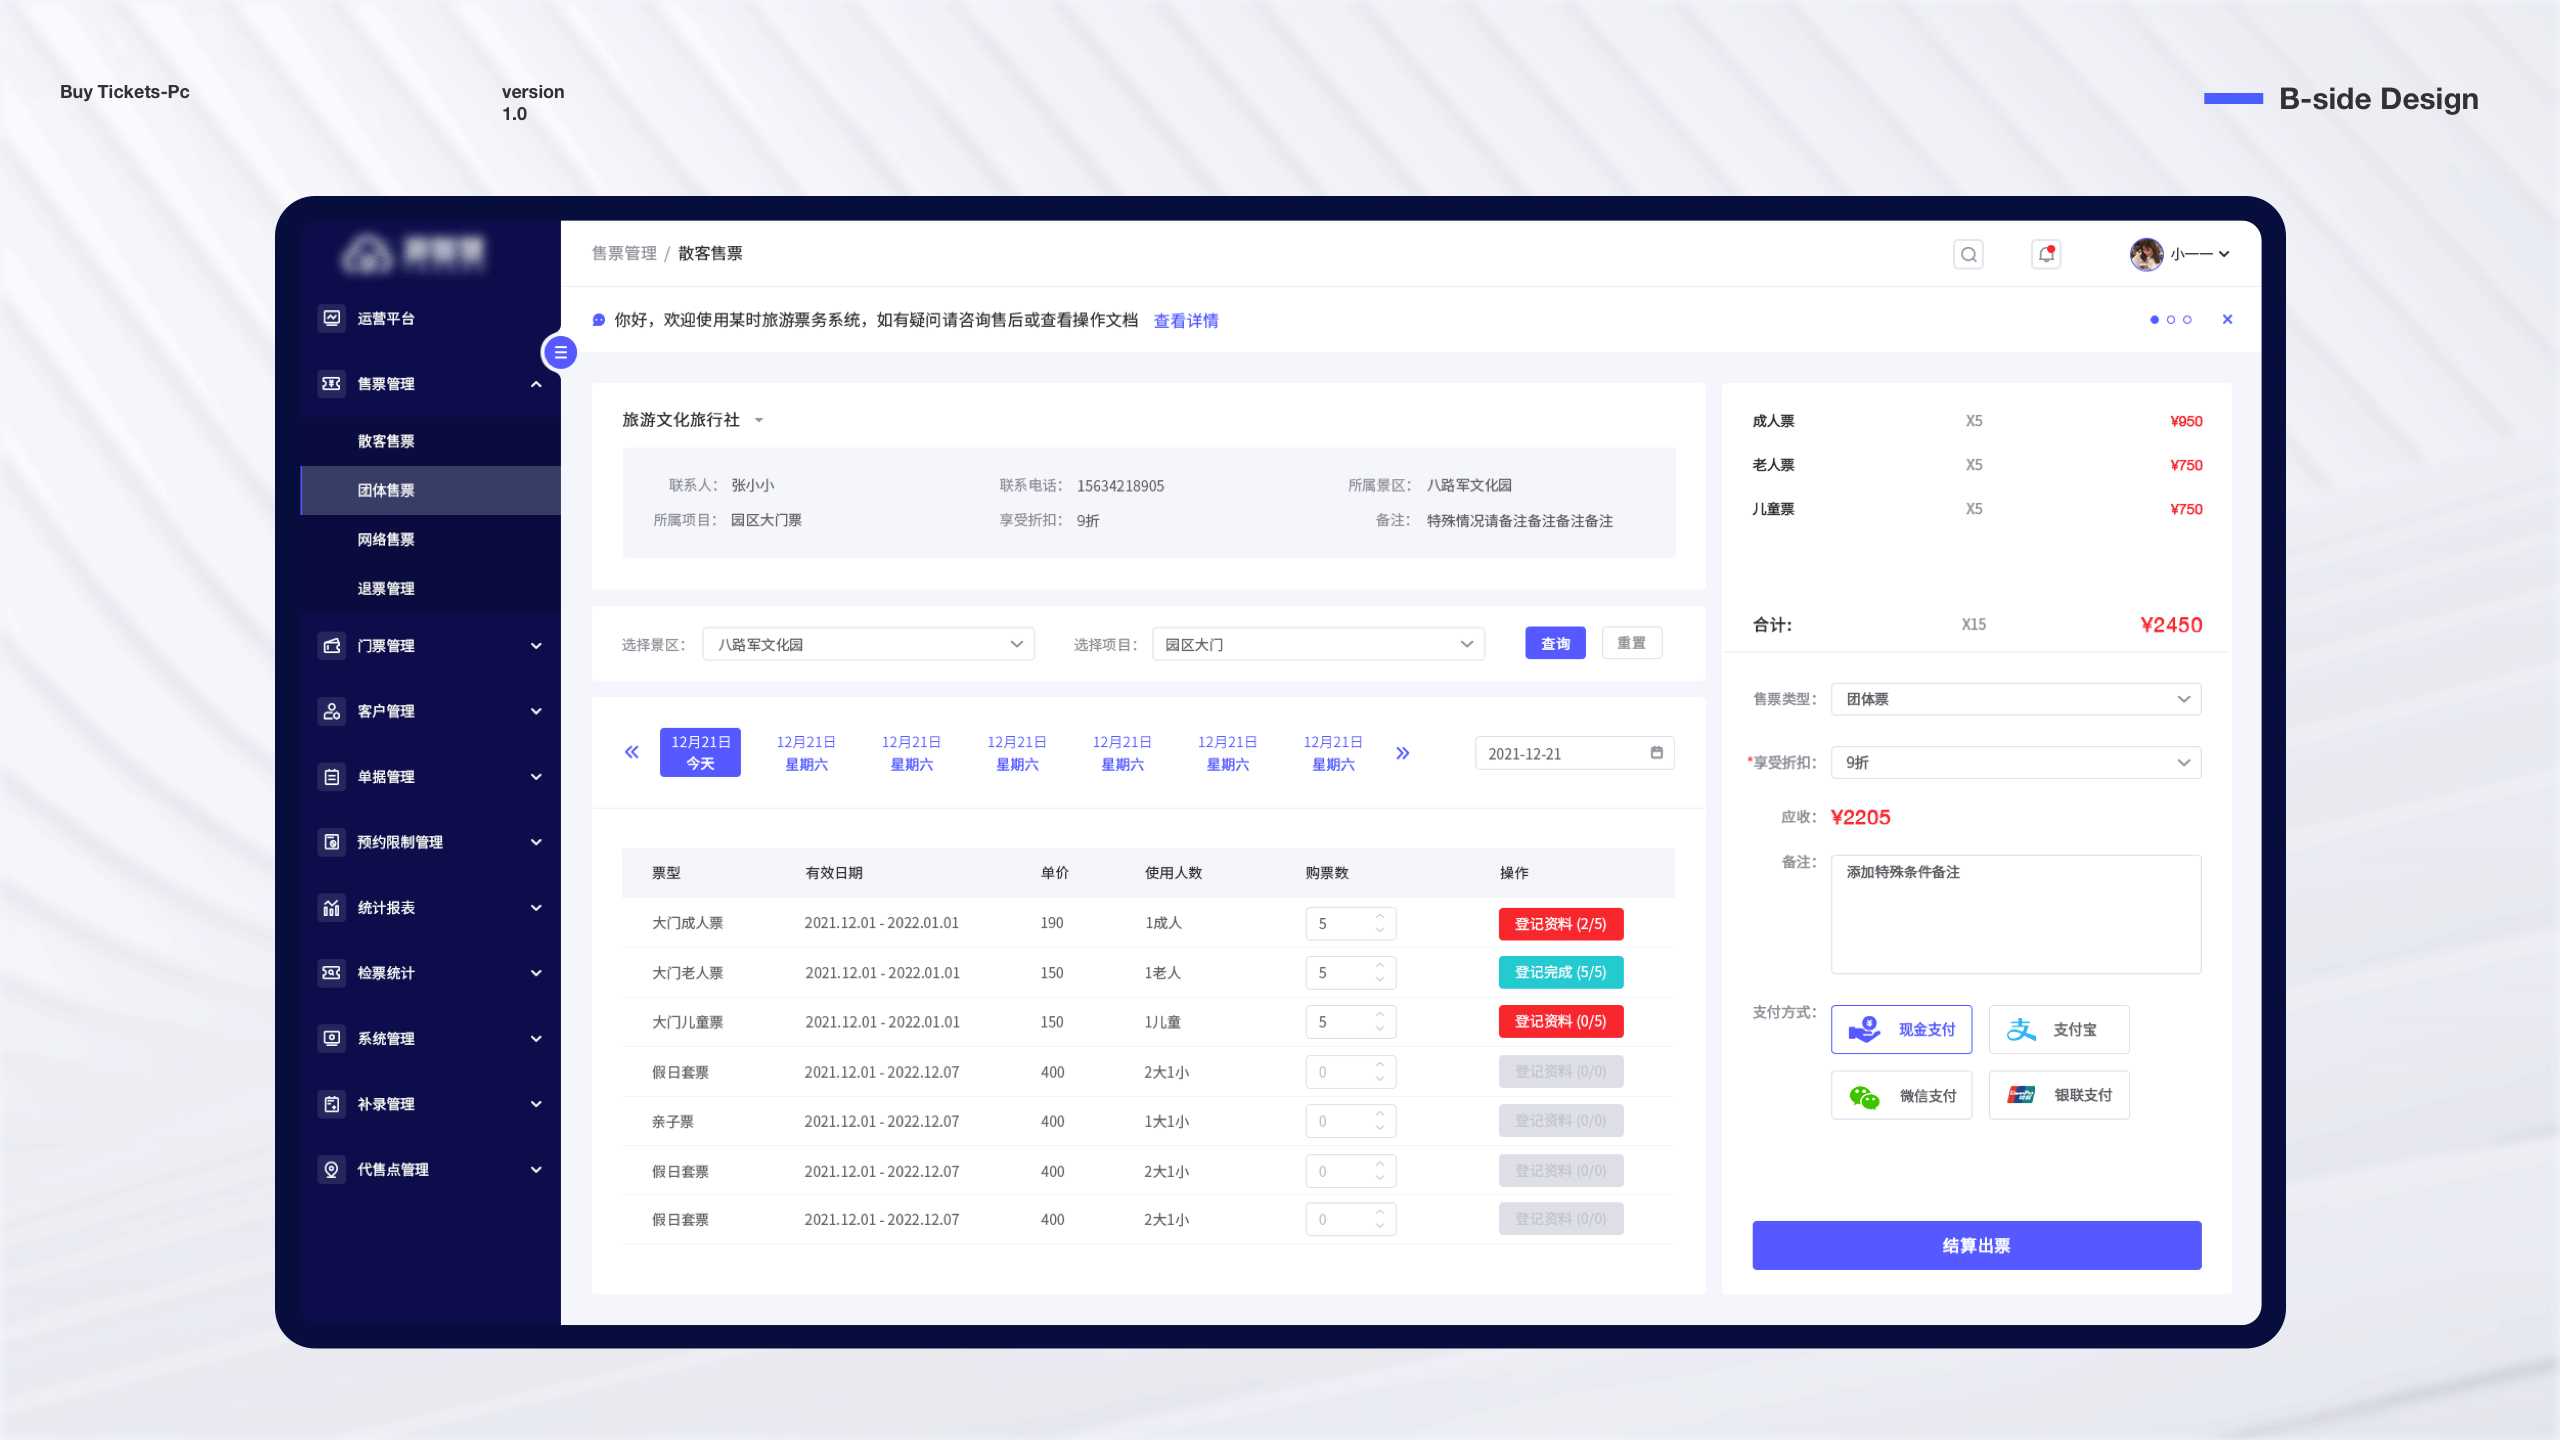
Task: Click the 大门老人票 quantity input
Action: click(1350, 972)
